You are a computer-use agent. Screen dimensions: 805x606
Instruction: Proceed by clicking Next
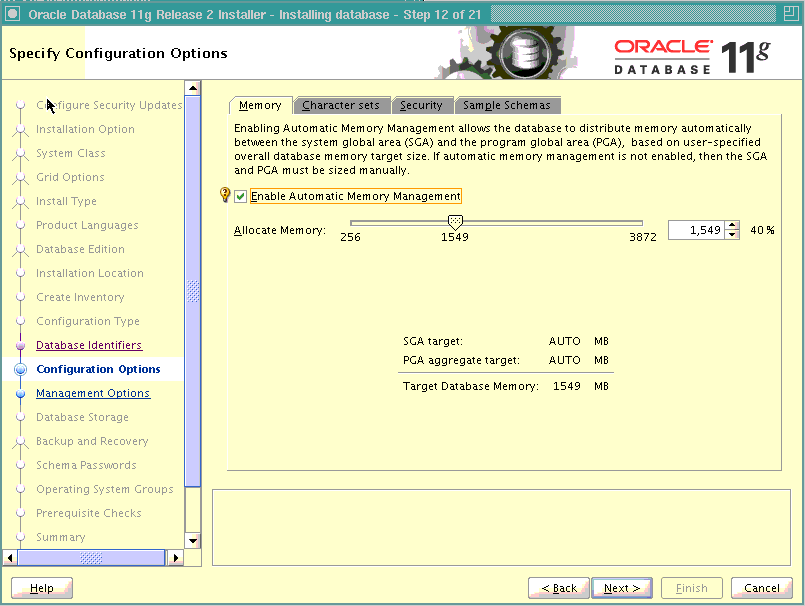coord(621,588)
